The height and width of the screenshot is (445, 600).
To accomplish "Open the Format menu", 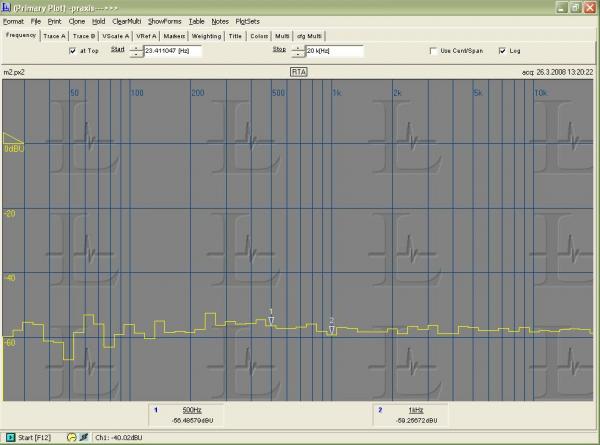I will tap(14, 20).
